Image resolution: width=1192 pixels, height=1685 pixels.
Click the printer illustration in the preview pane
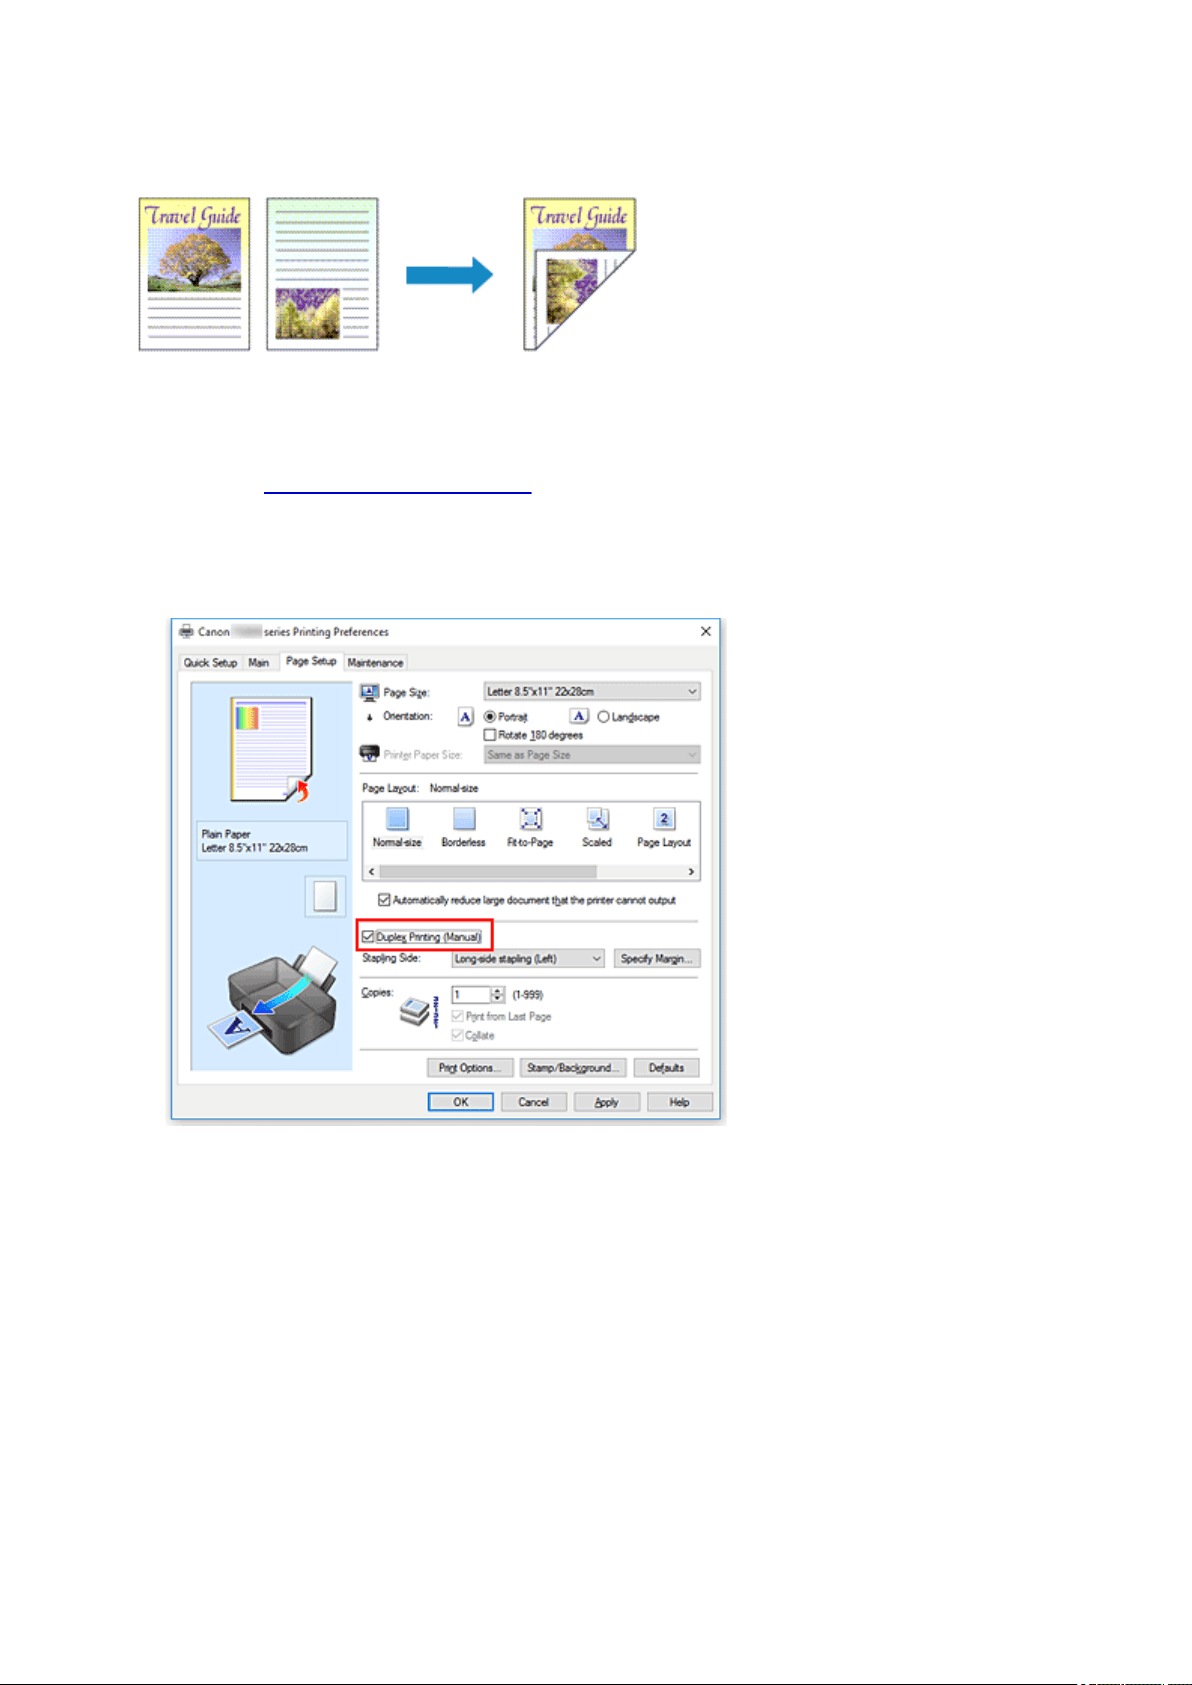[x=275, y=1000]
